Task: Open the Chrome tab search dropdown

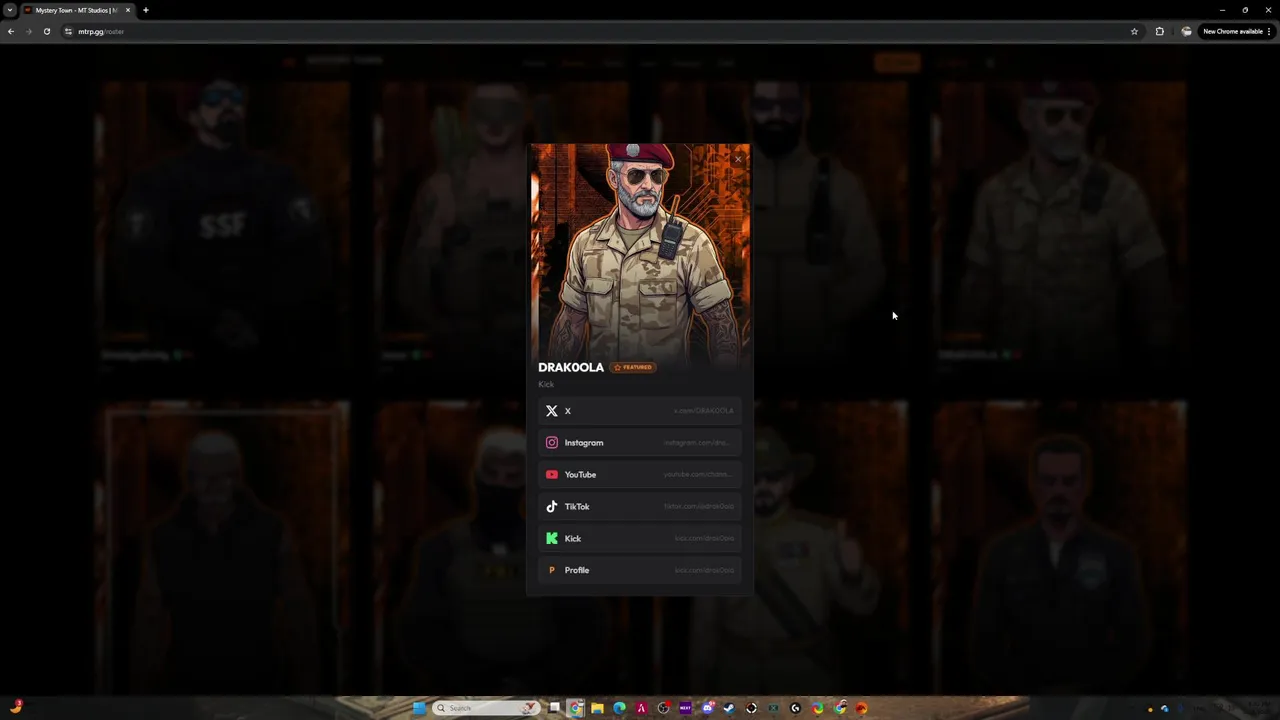Action: pyautogui.click(x=10, y=10)
